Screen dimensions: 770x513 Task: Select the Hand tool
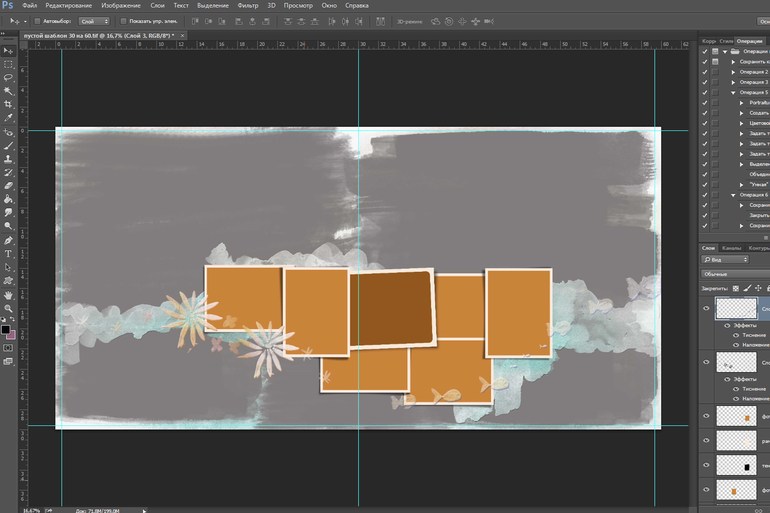[x=8, y=295]
